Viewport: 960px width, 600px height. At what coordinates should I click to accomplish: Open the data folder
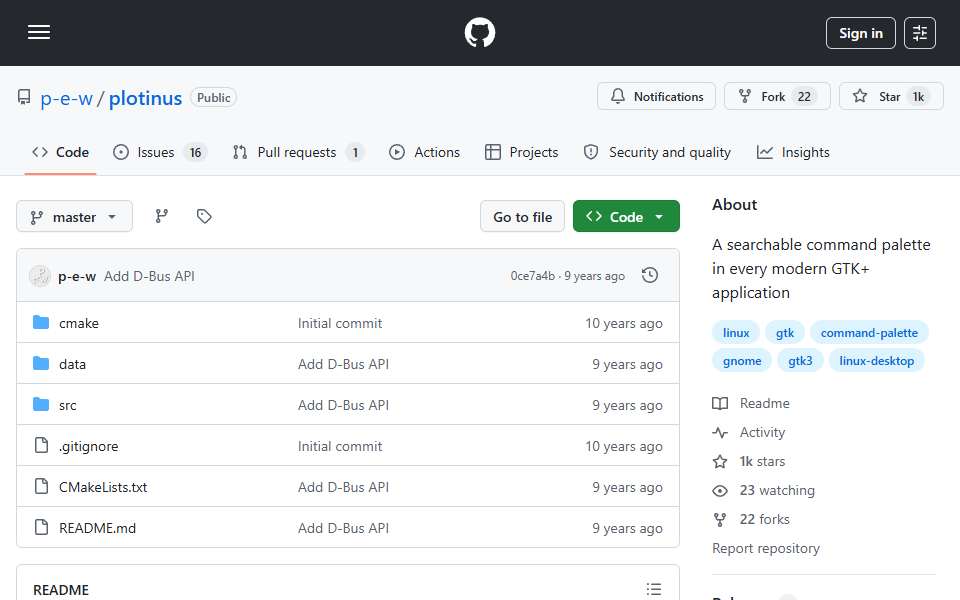(x=72, y=364)
